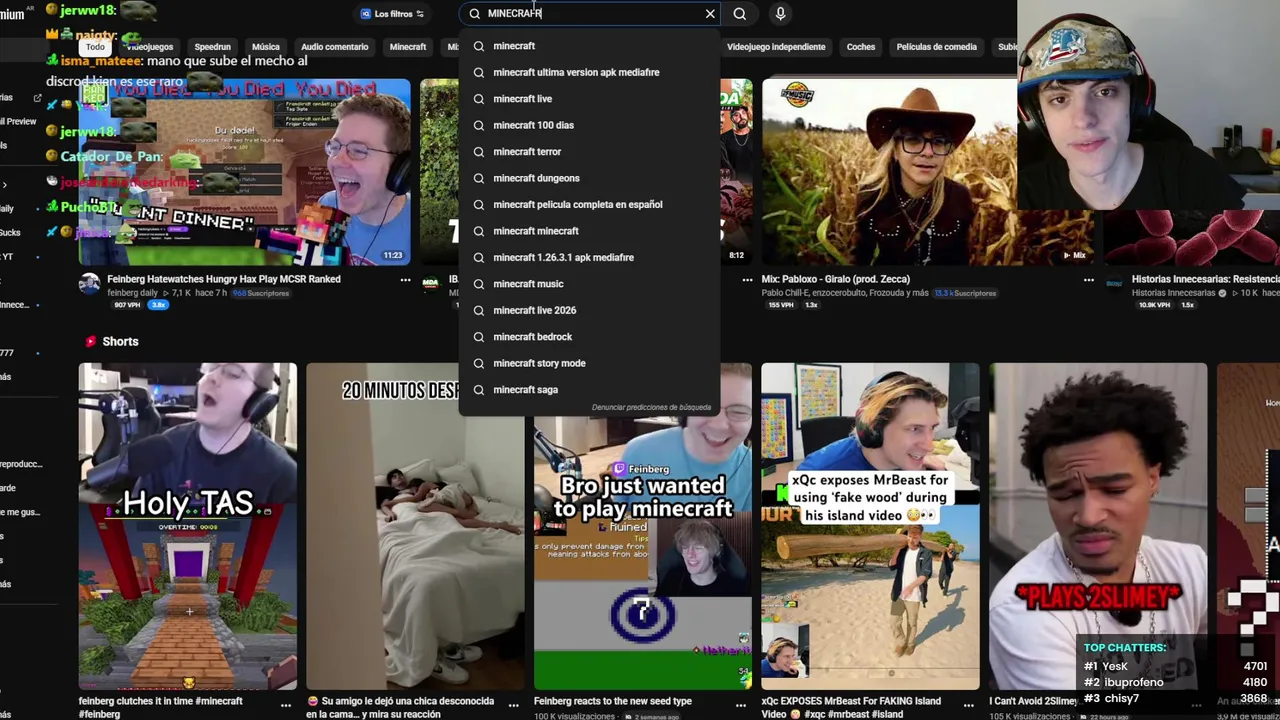Pick the 'minecraft live' suggestion magnifier icon
Screen dimensions: 1280x720
click(479, 99)
